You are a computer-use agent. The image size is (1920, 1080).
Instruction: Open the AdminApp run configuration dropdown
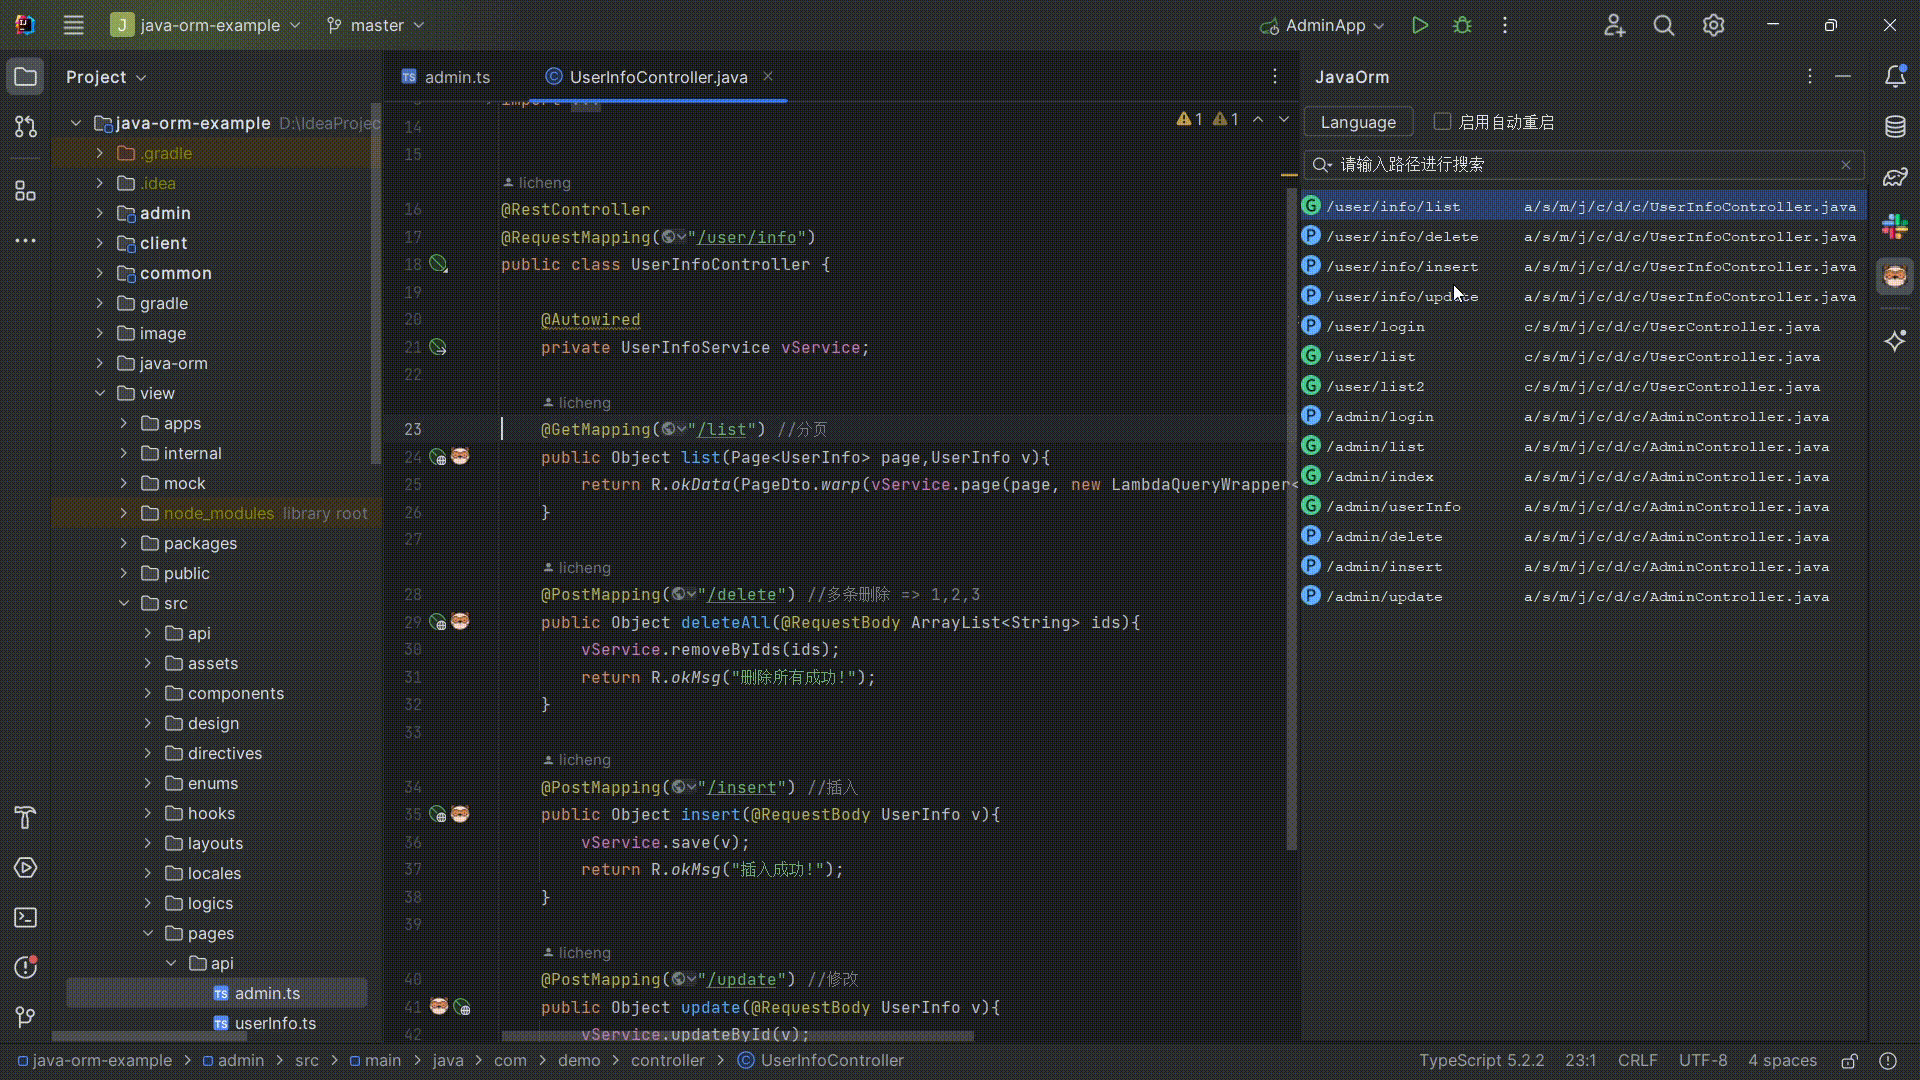[x=1321, y=25]
